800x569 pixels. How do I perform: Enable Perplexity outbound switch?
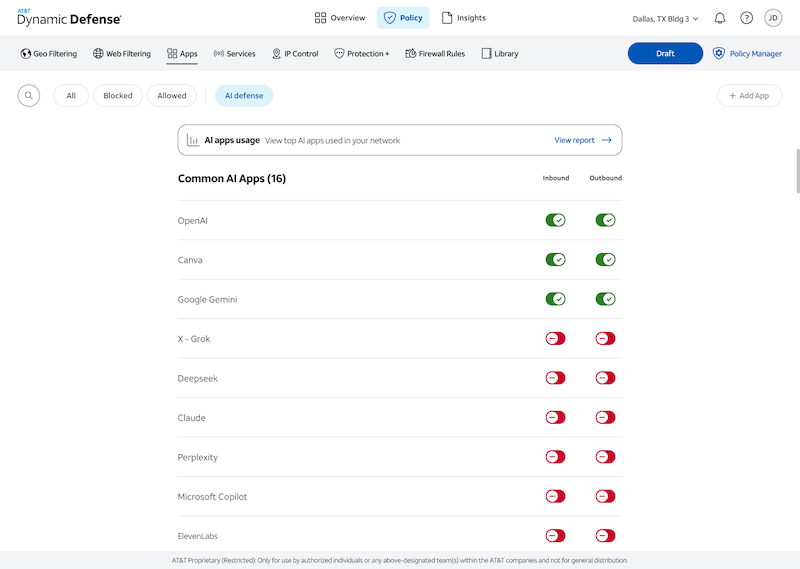tap(606, 457)
